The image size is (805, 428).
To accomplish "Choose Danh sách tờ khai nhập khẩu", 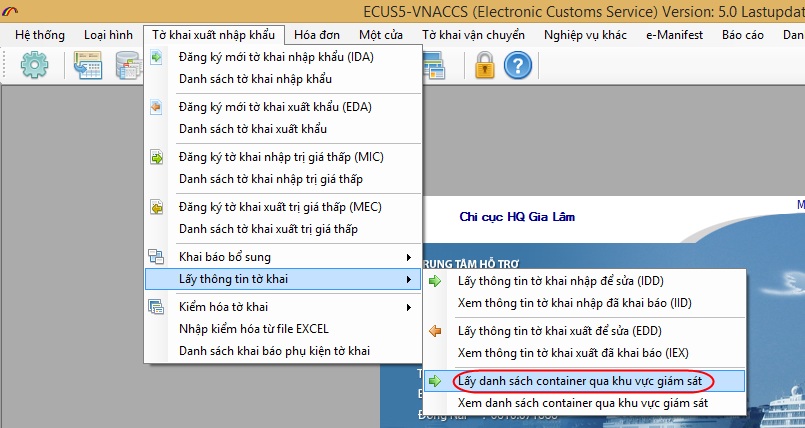I will 255,78.
